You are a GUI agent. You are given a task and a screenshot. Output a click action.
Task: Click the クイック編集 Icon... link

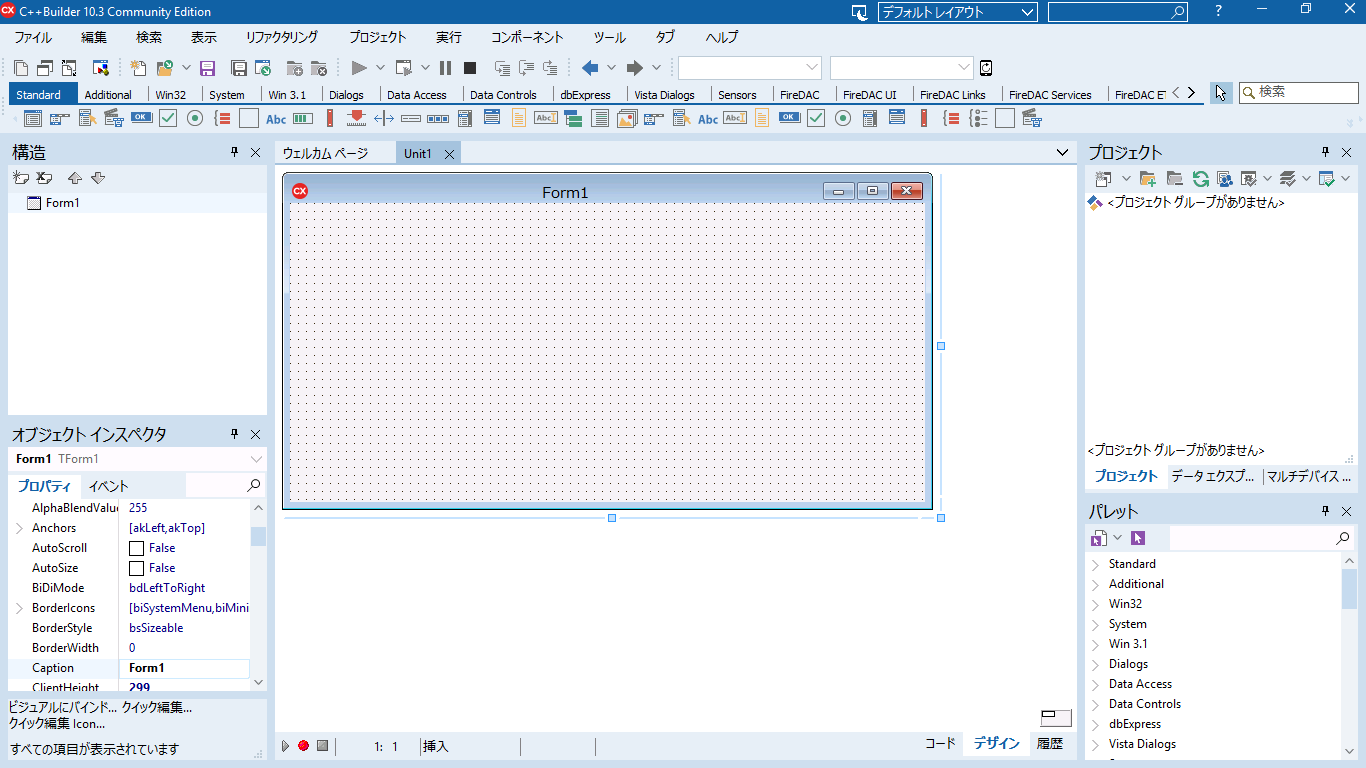pyautogui.click(x=57, y=723)
